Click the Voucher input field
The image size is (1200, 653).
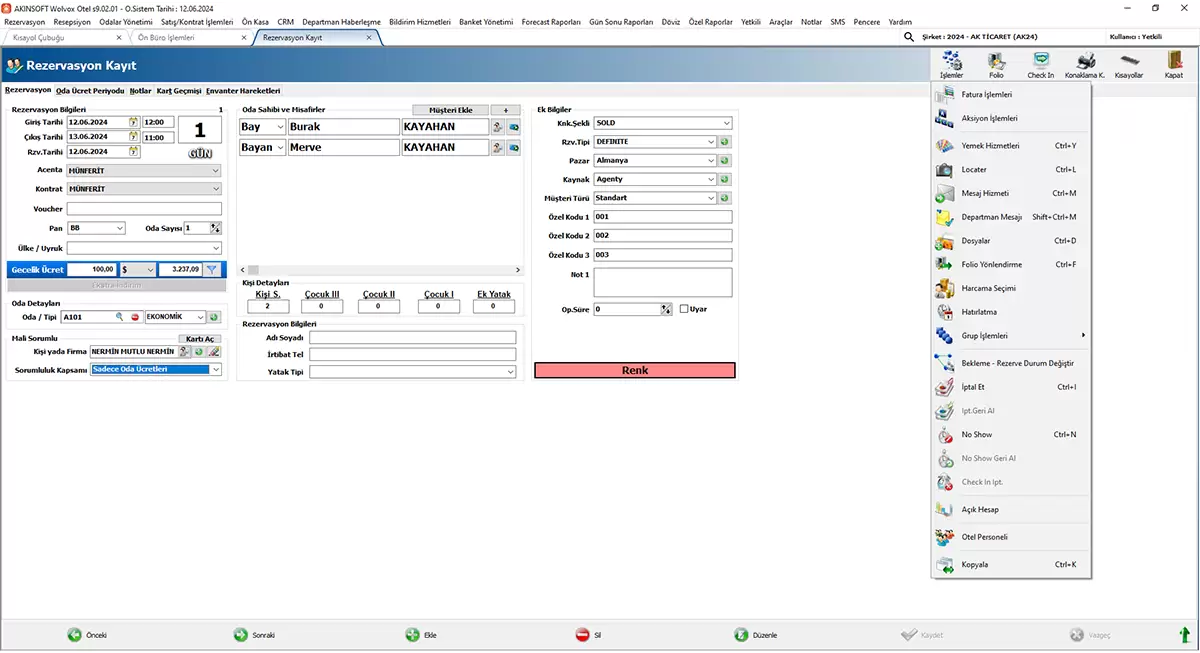(144, 209)
